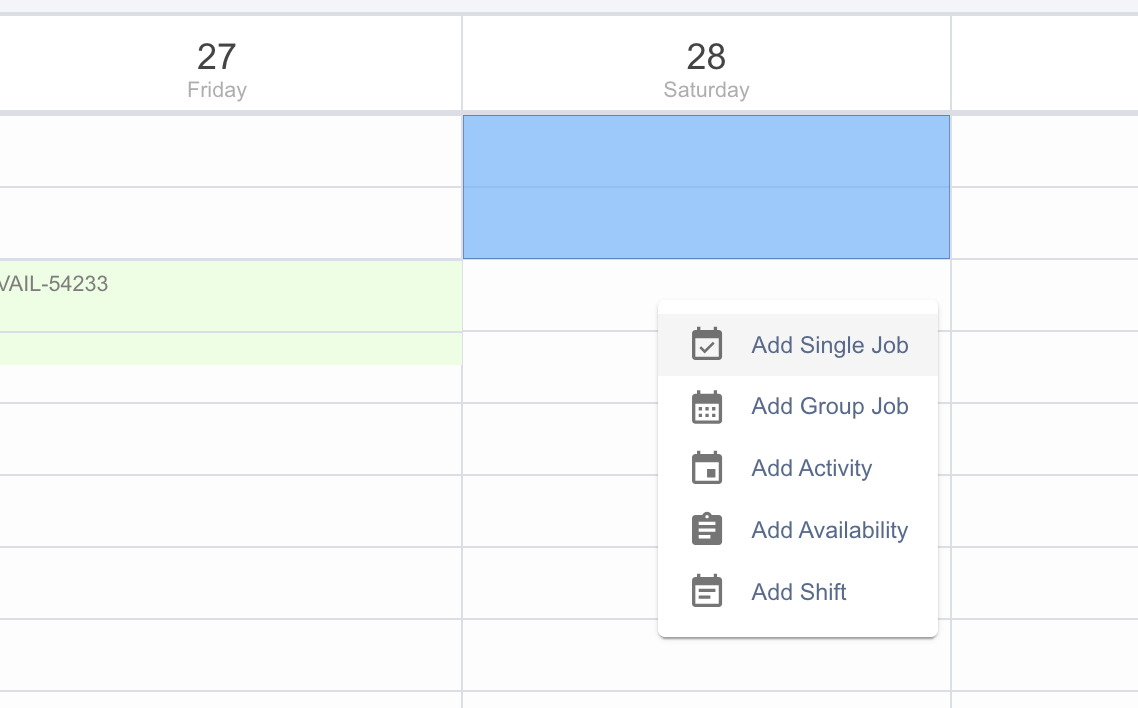The height and width of the screenshot is (708, 1138).
Task: Select empty slot in column right of Saturday
Action: pyautogui.click(x=1045, y=151)
